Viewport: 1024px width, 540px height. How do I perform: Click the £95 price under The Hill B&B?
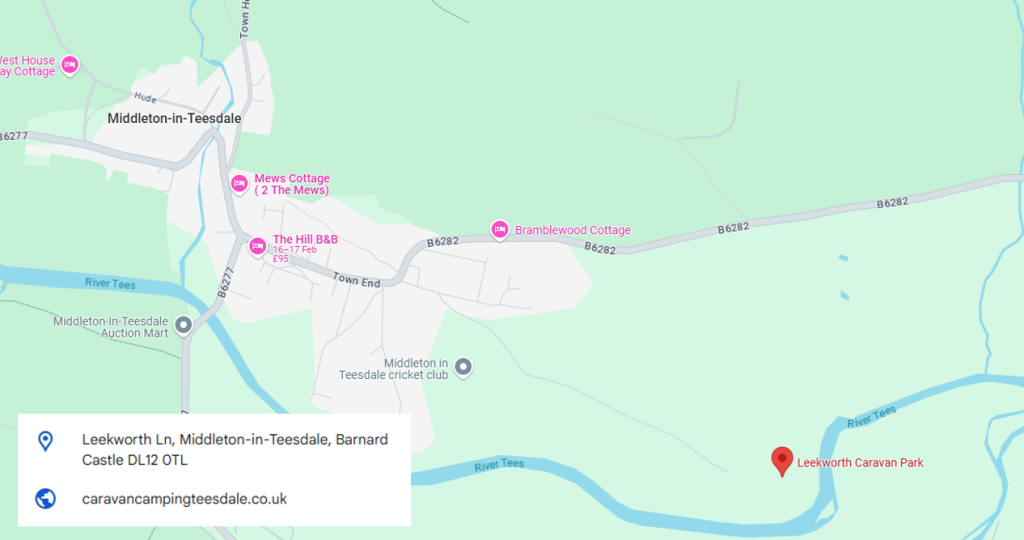tap(281, 259)
